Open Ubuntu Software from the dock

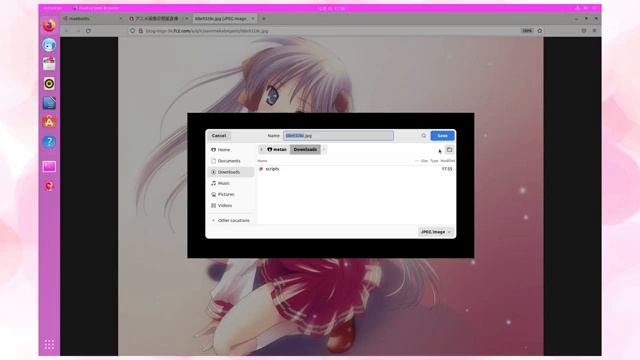(49, 122)
